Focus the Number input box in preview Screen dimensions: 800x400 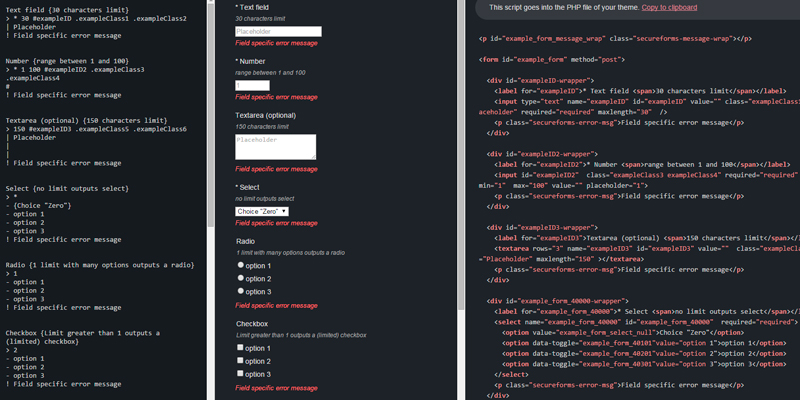pos(252,86)
